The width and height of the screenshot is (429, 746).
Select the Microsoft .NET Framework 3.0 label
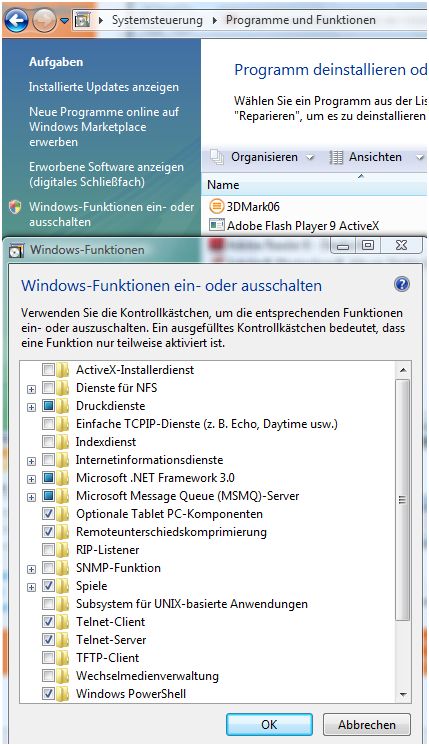pos(155,478)
